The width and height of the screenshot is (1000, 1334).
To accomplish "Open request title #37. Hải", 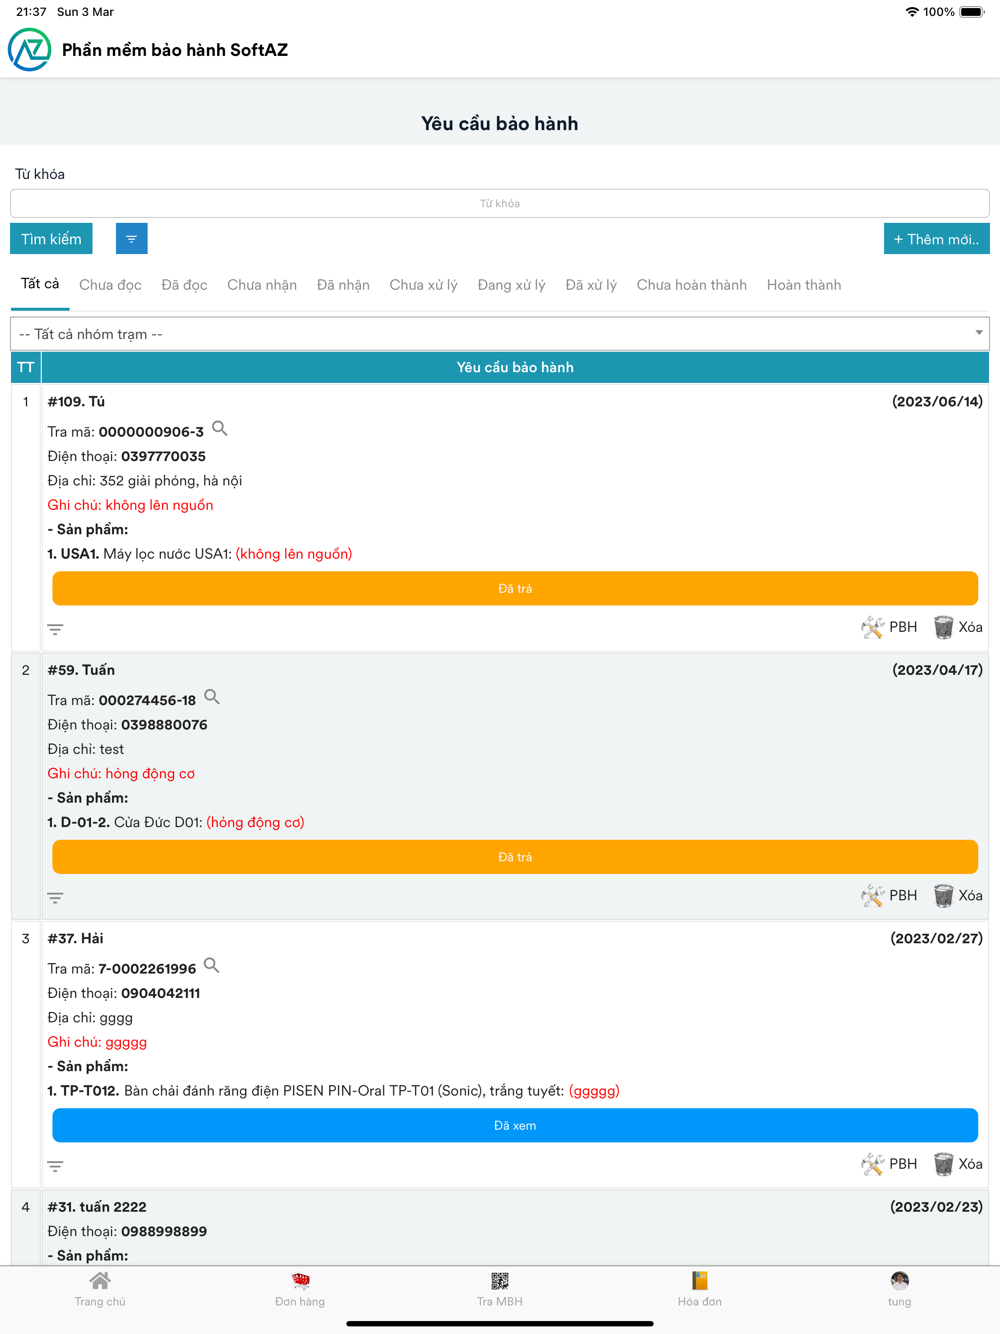I will (x=75, y=938).
